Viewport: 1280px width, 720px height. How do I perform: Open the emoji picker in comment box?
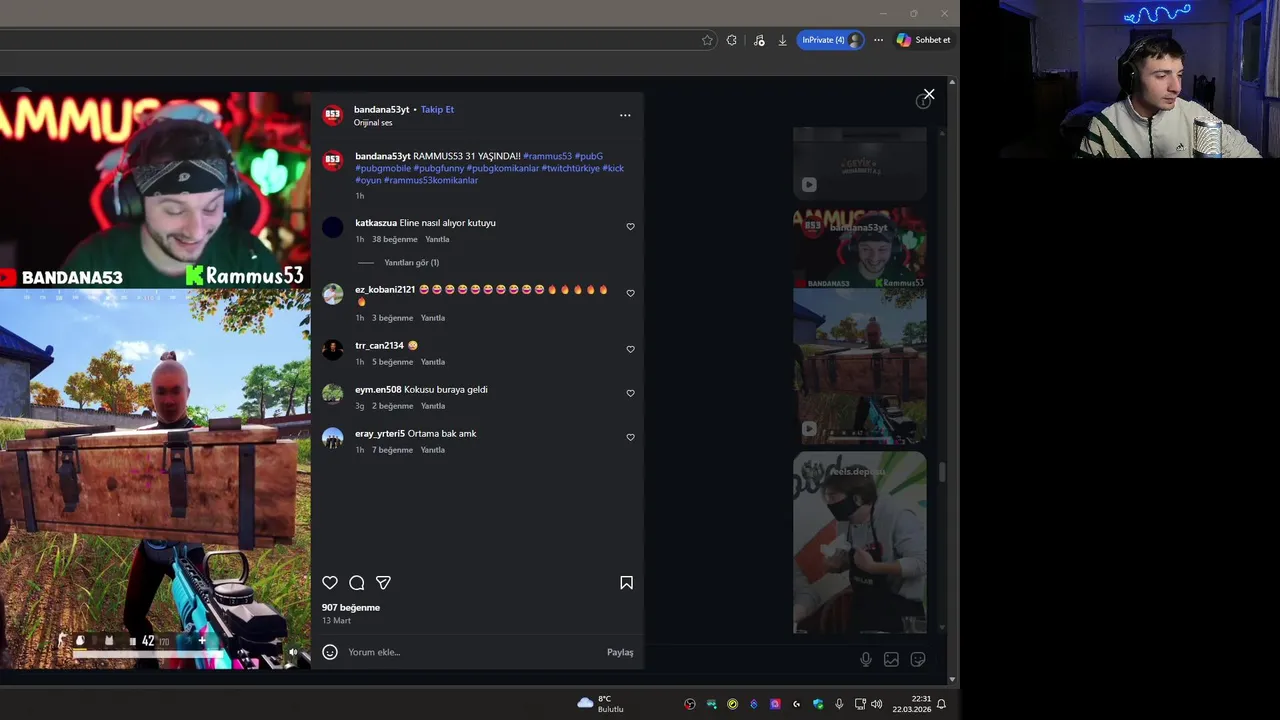pos(330,652)
